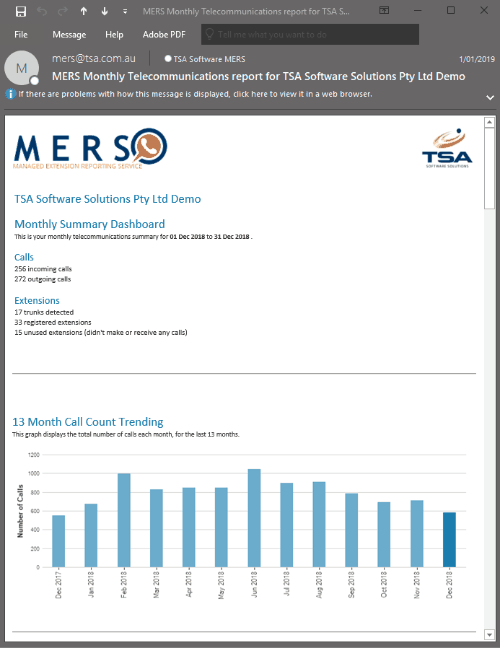This screenshot has width=500, height=648.
Task: Click the Tell me what you want to do box
Action: [x=310, y=34]
